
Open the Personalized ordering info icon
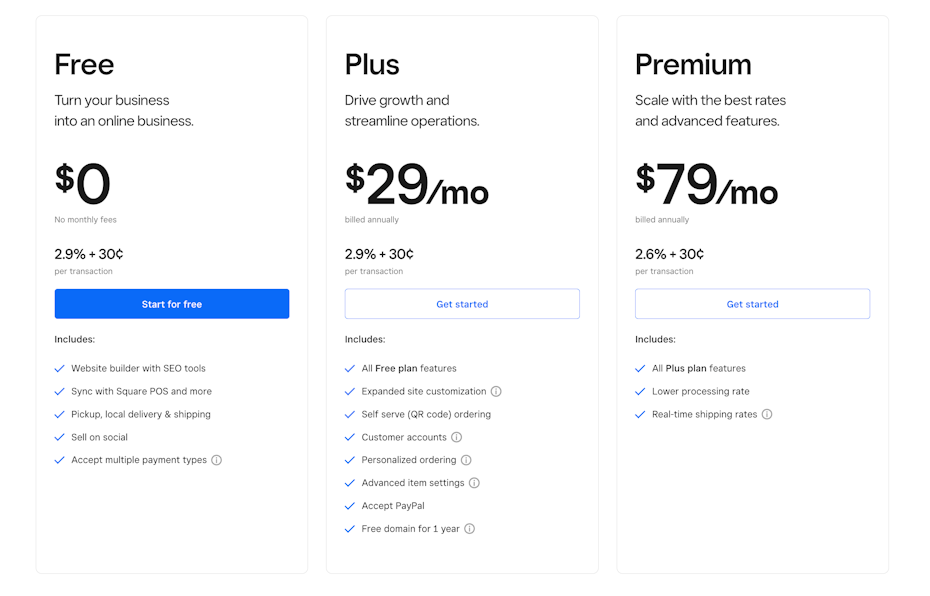(x=466, y=459)
